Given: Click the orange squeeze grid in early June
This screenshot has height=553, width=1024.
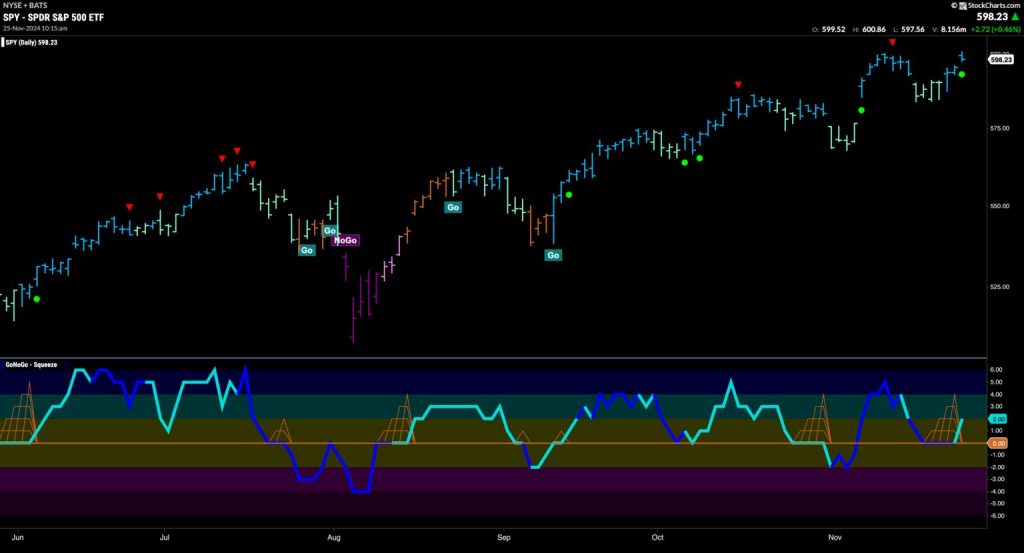Looking at the screenshot, I should 18,413.
